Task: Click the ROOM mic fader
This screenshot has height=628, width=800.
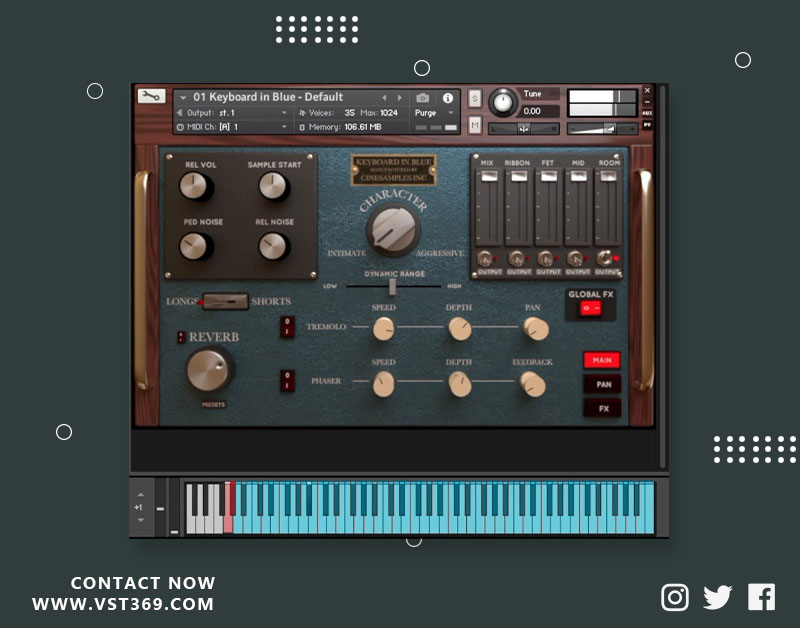Action: pos(609,177)
